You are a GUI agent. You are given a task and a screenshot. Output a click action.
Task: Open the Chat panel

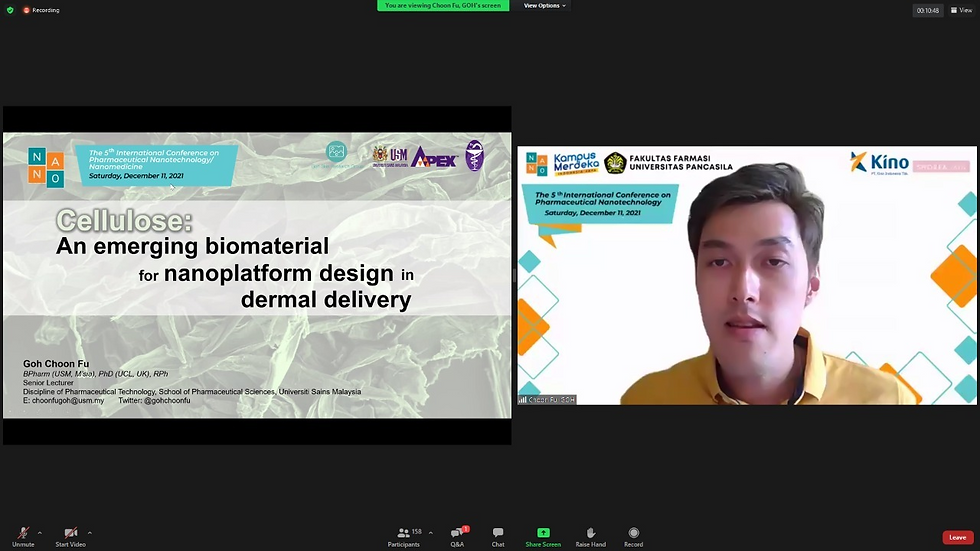tap(498, 537)
